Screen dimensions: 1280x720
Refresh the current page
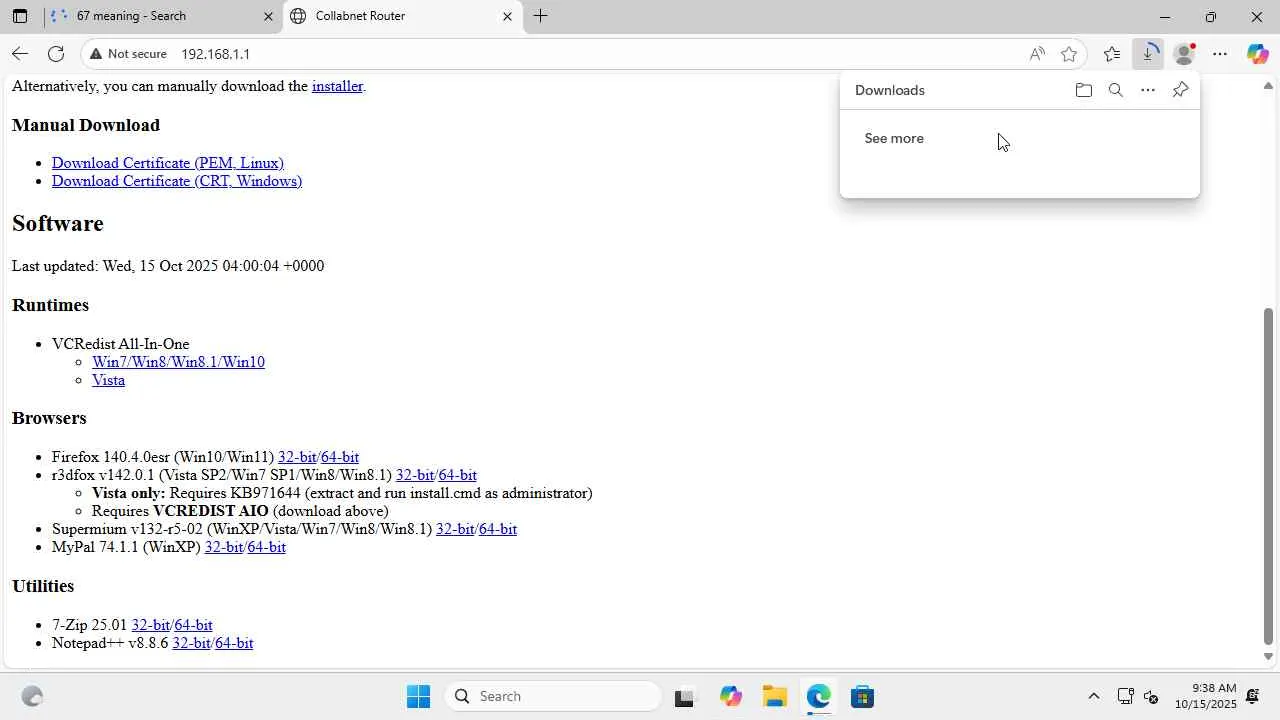[56, 54]
